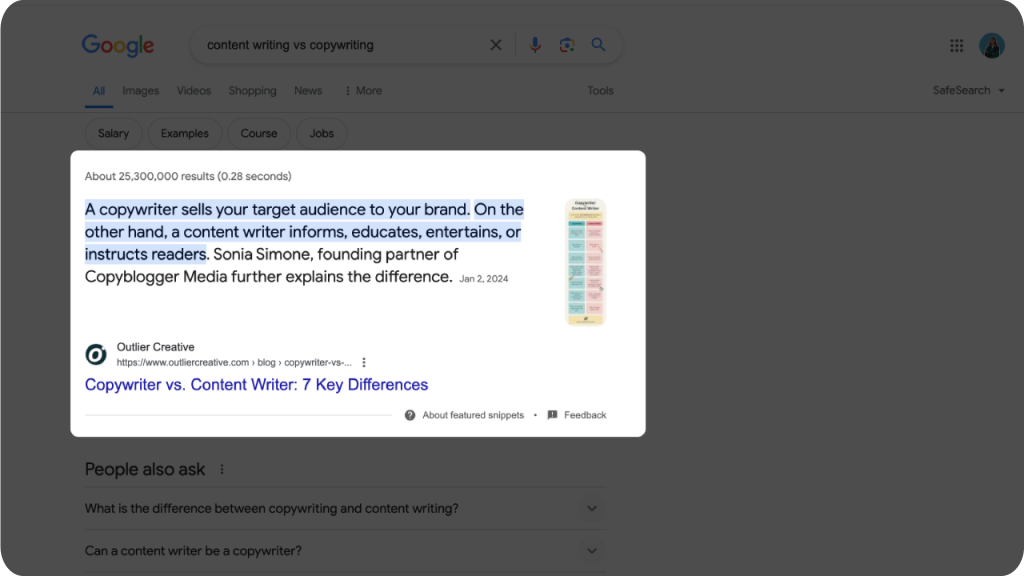1024x576 pixels.
Task: Switch to the Videos tab
Action: 193,91
